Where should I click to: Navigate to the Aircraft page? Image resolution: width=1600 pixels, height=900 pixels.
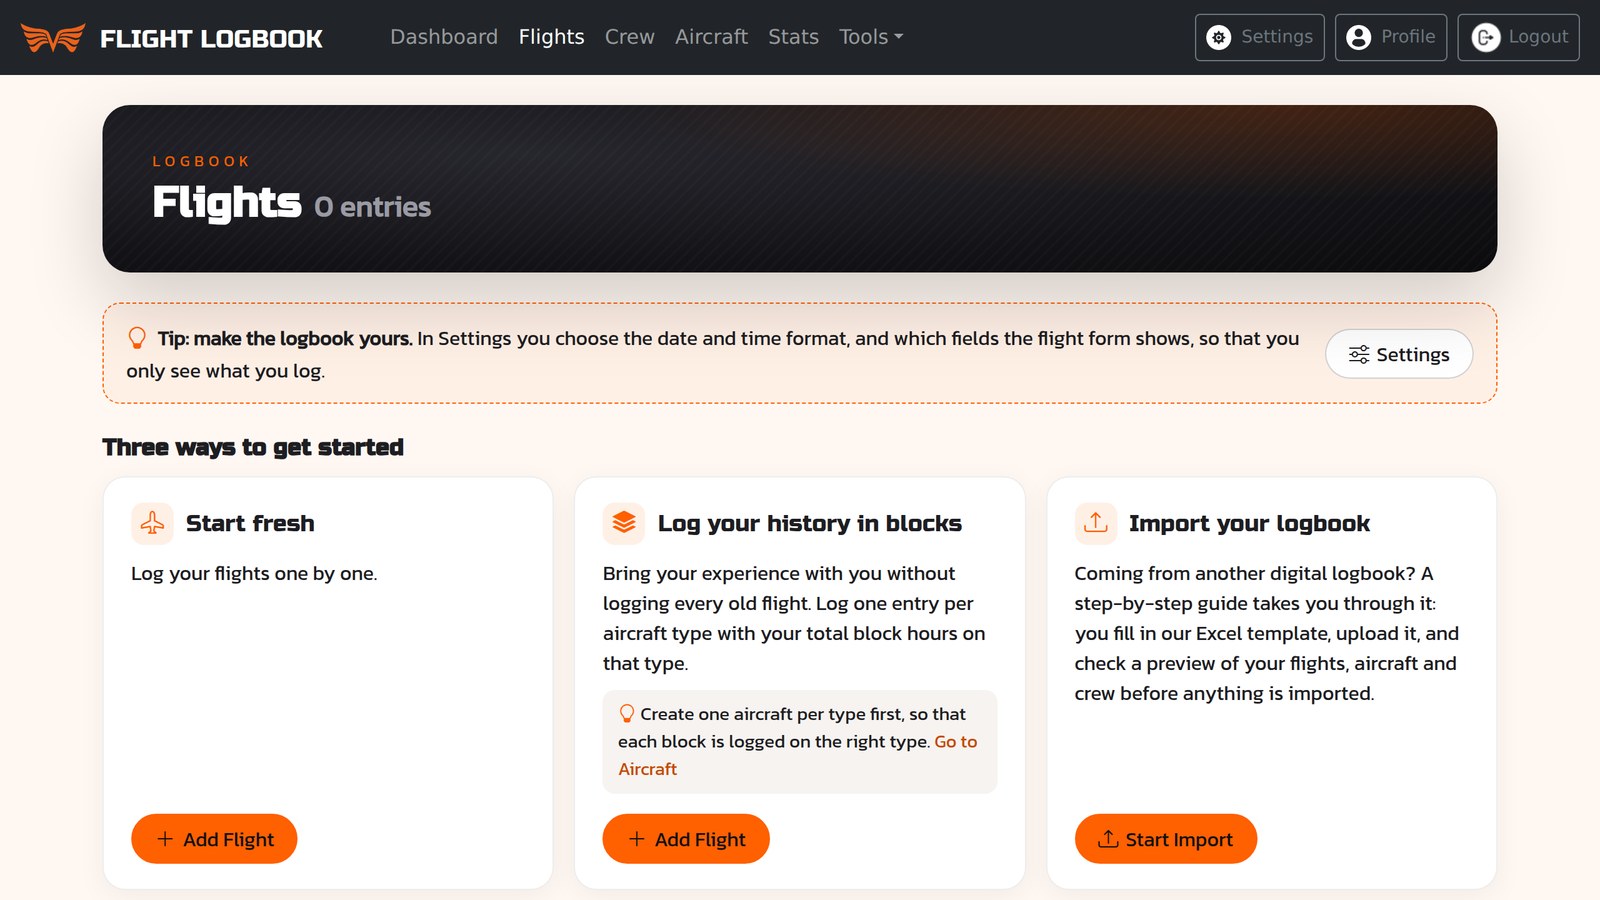point(711,37)
